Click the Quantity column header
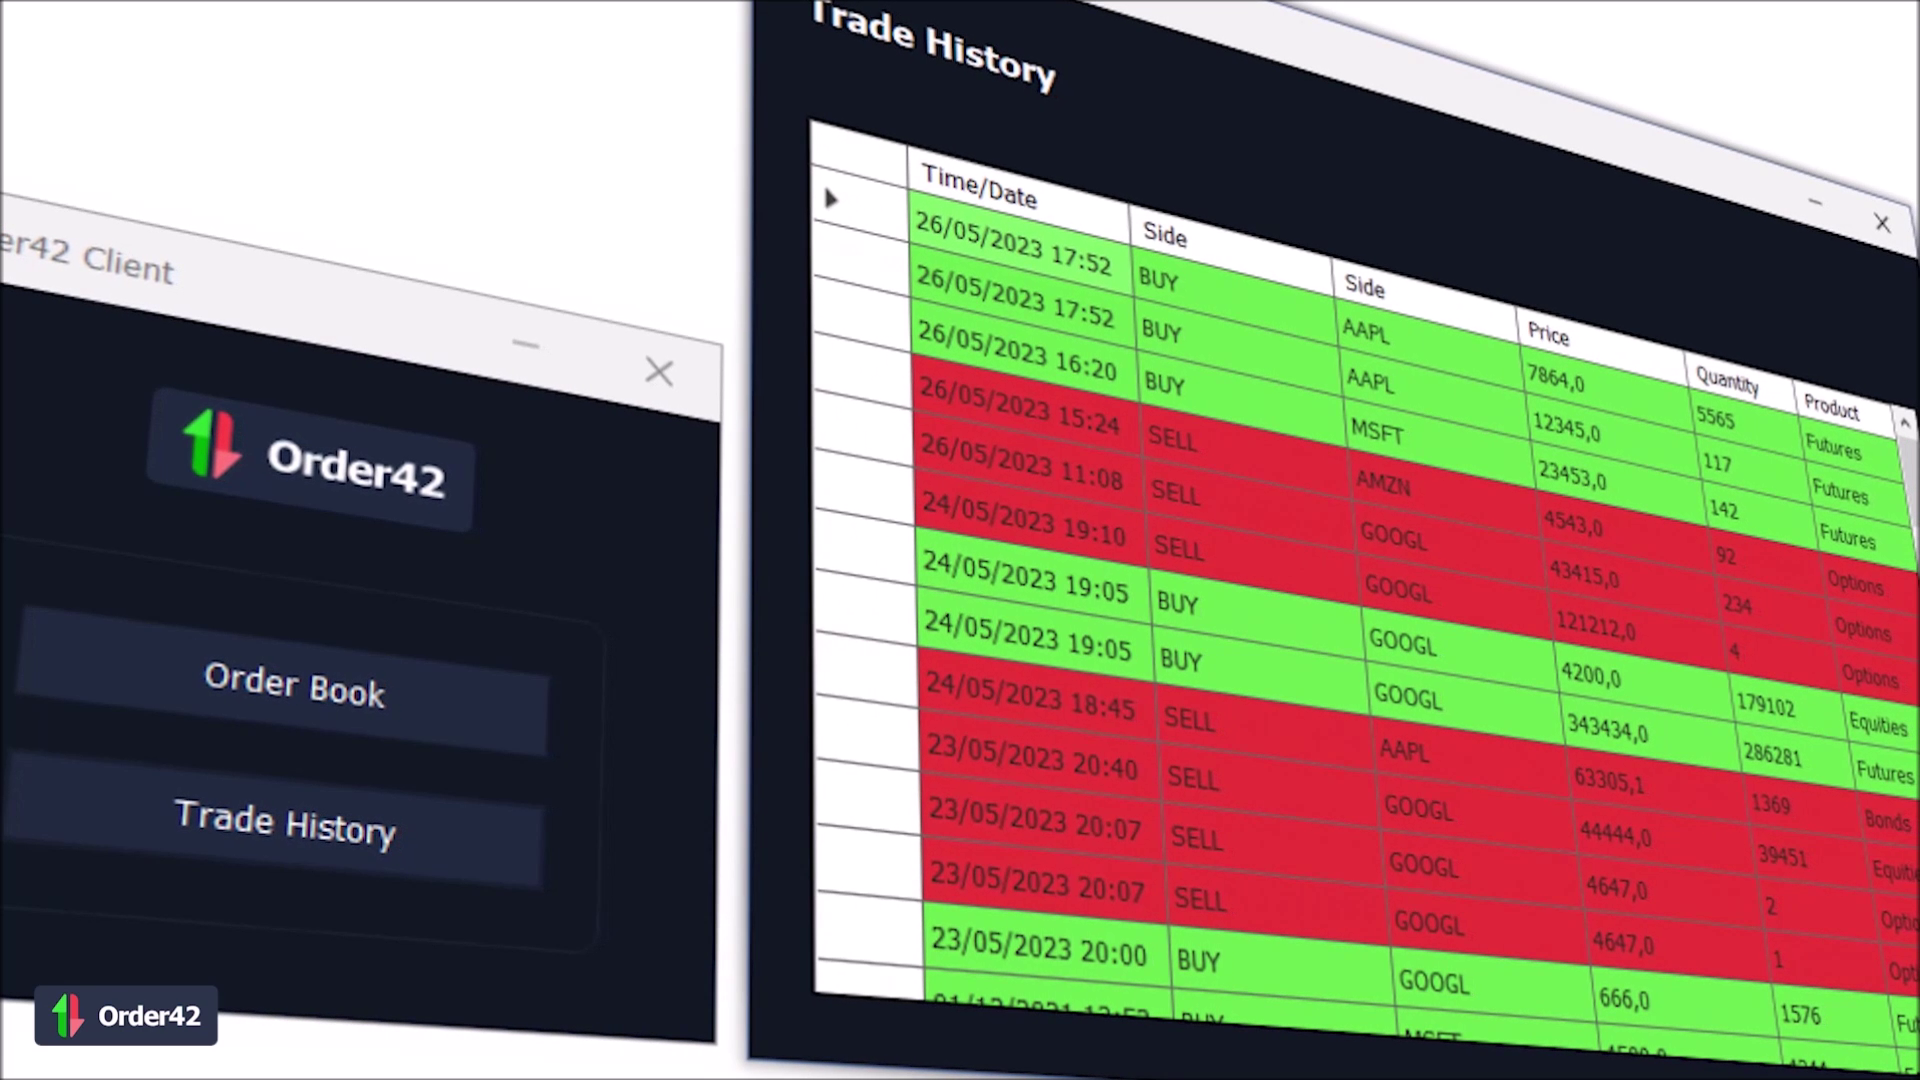Screen dimensions: 1920x1080 [1738, 385]
